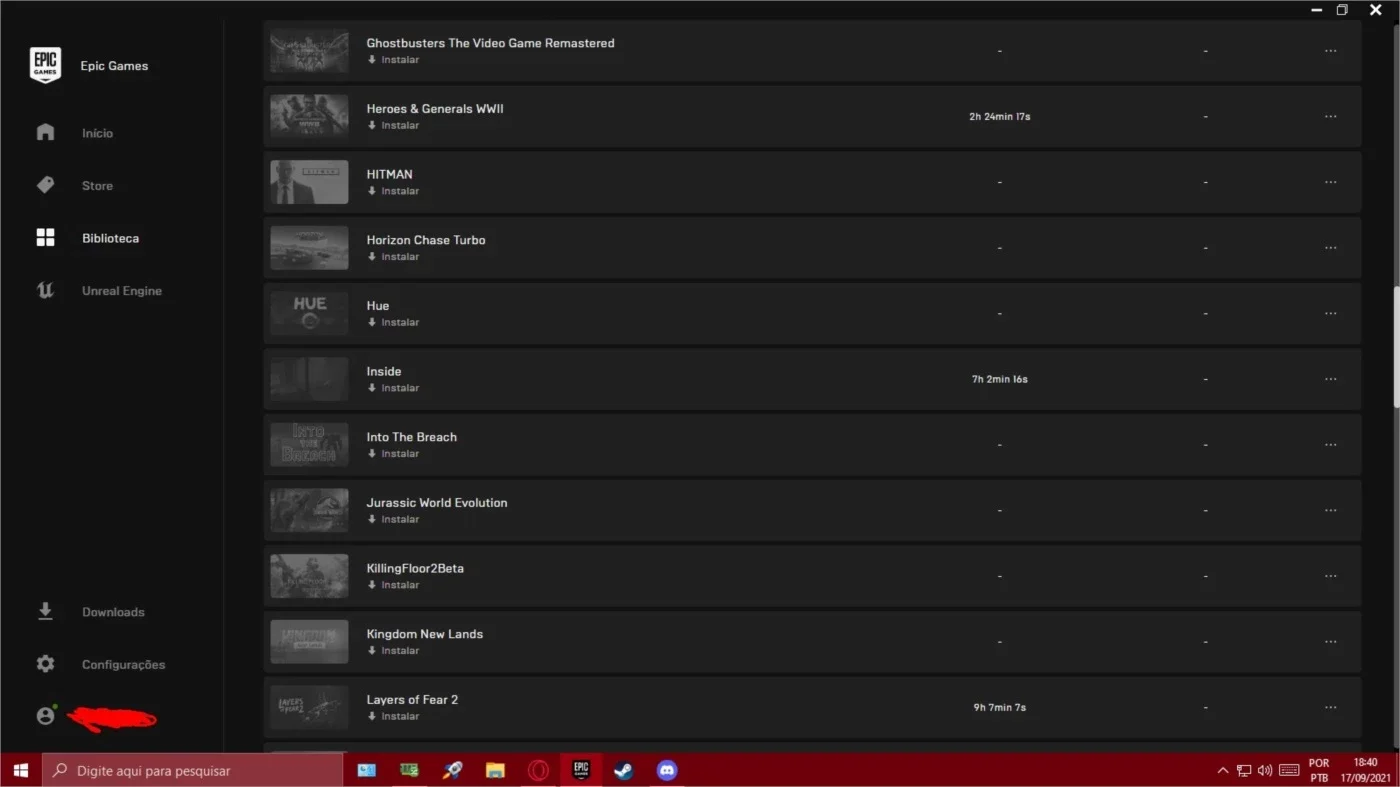Install Ghostbusters The Video Game Remastered
The image size is (1400, 787).
click(393, 60)
